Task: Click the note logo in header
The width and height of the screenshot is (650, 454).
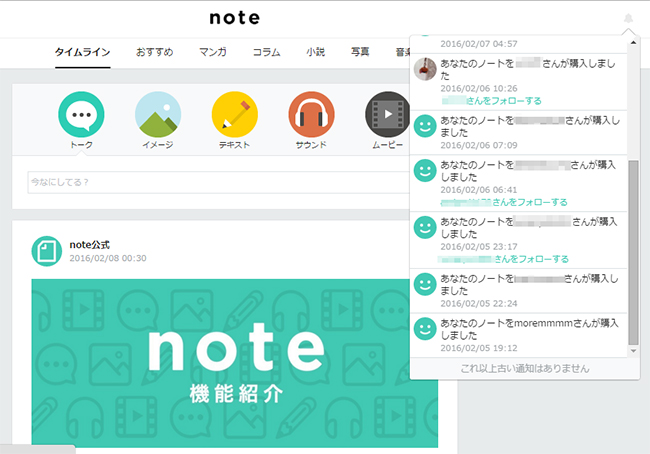Action: click(x=235, y=18)
